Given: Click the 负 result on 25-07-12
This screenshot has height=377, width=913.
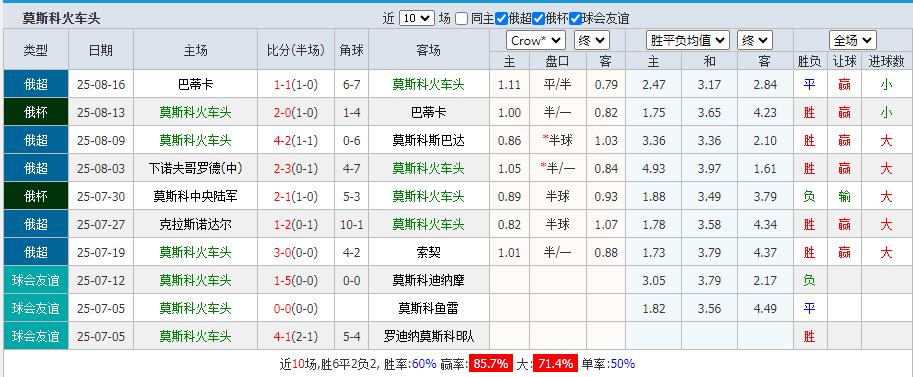Looking at the screenshot, I should [x=809, y=280].
